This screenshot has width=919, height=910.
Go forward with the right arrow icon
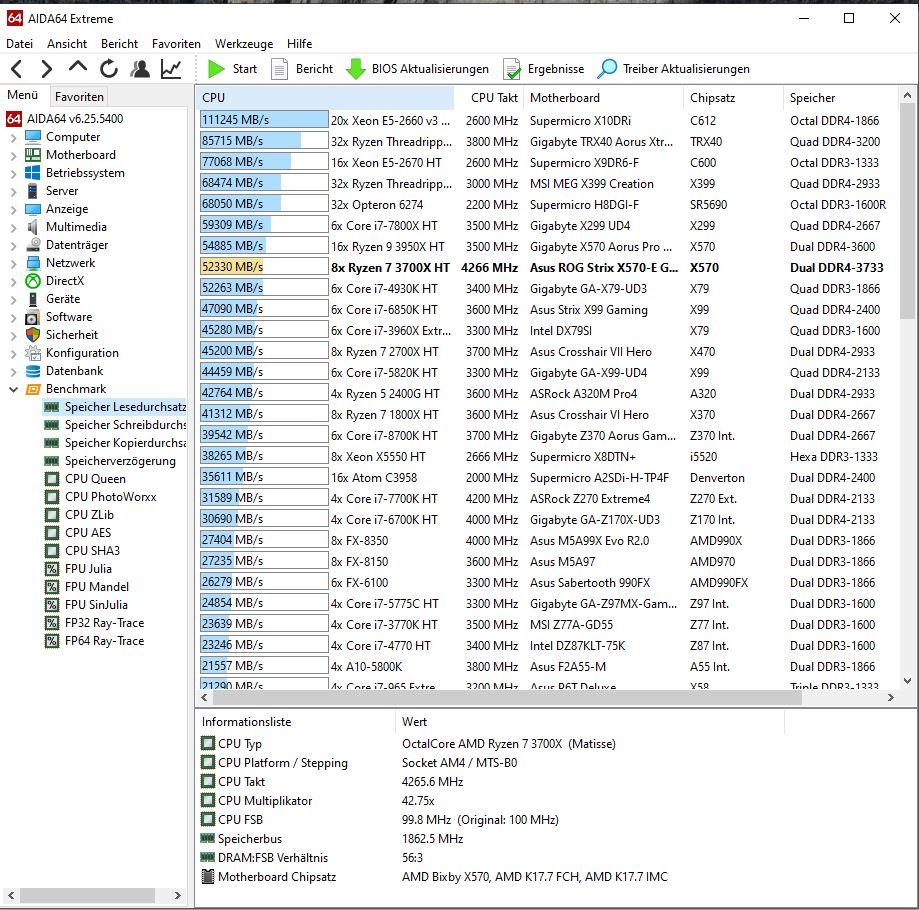(47, 69)
